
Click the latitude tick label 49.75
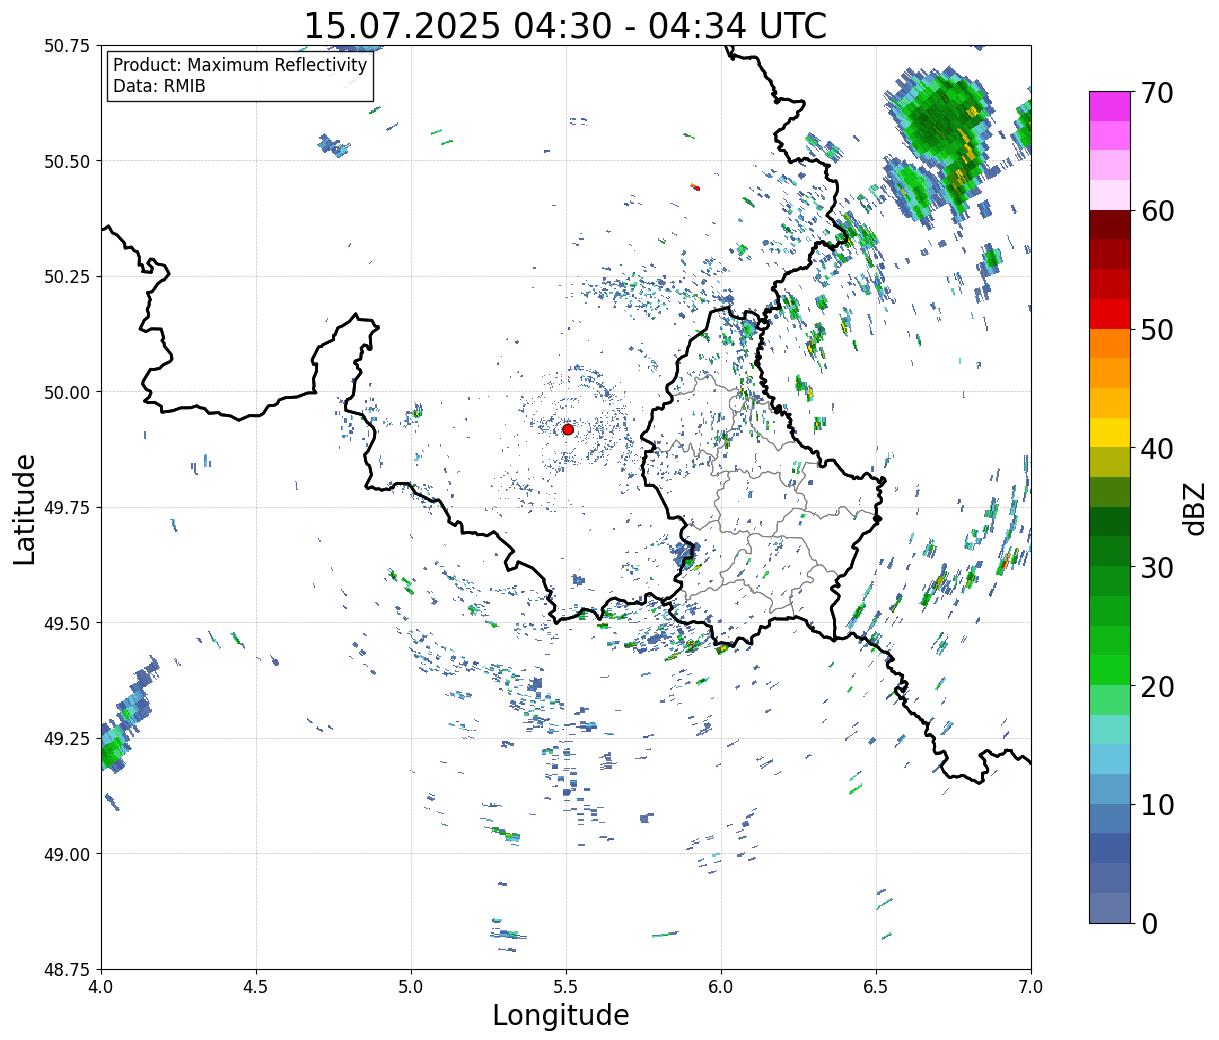67,508
